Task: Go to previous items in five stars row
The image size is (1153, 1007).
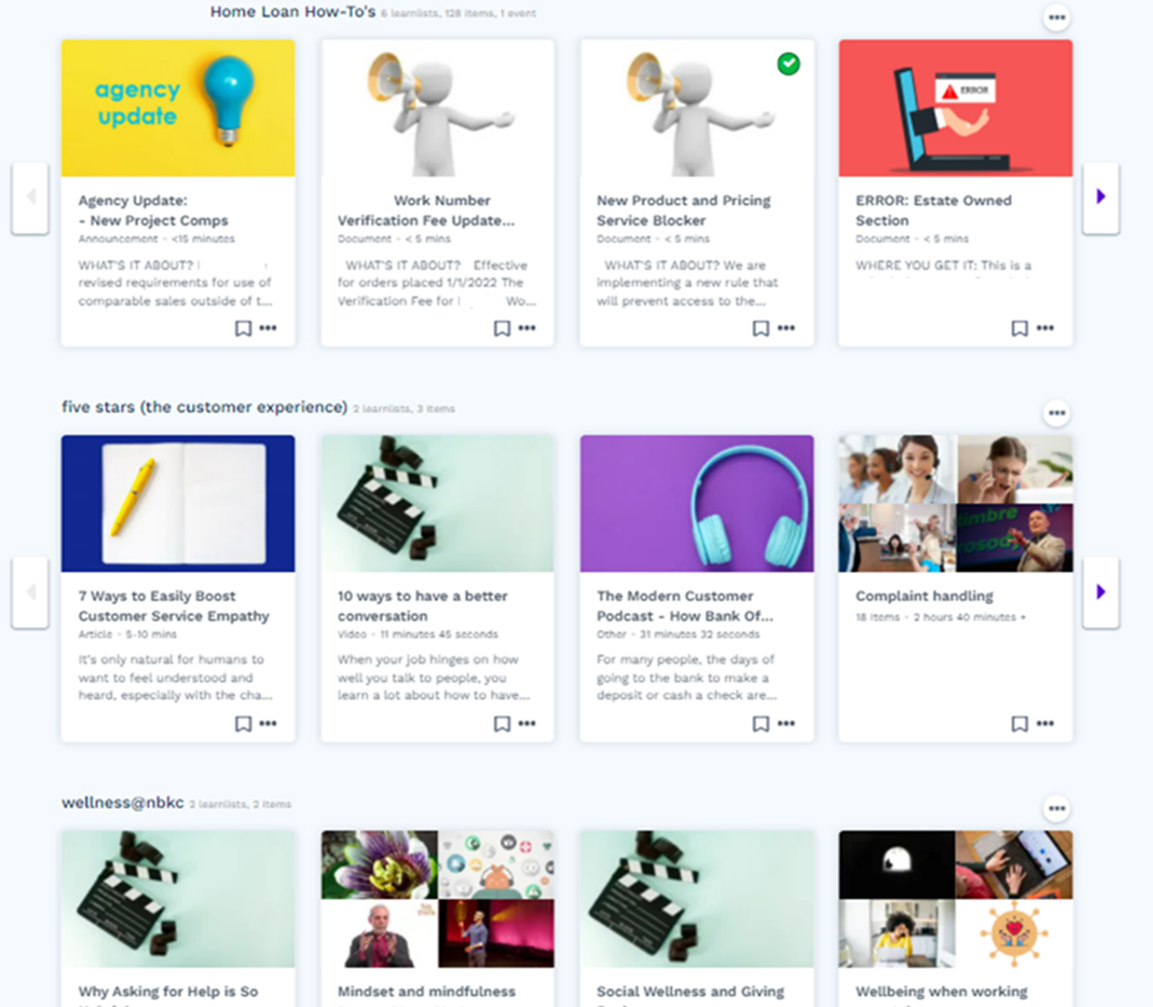Action: (x=30, y=592)
